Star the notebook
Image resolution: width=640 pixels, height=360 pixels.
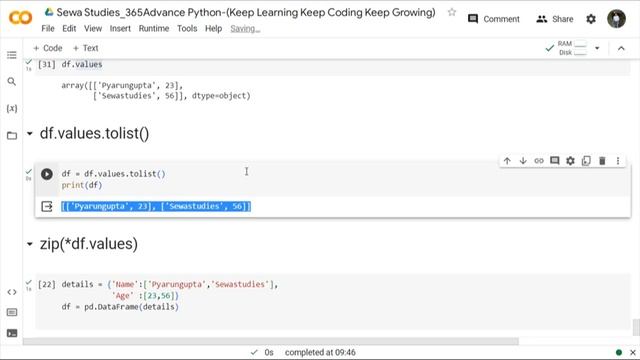click(451, 12)
